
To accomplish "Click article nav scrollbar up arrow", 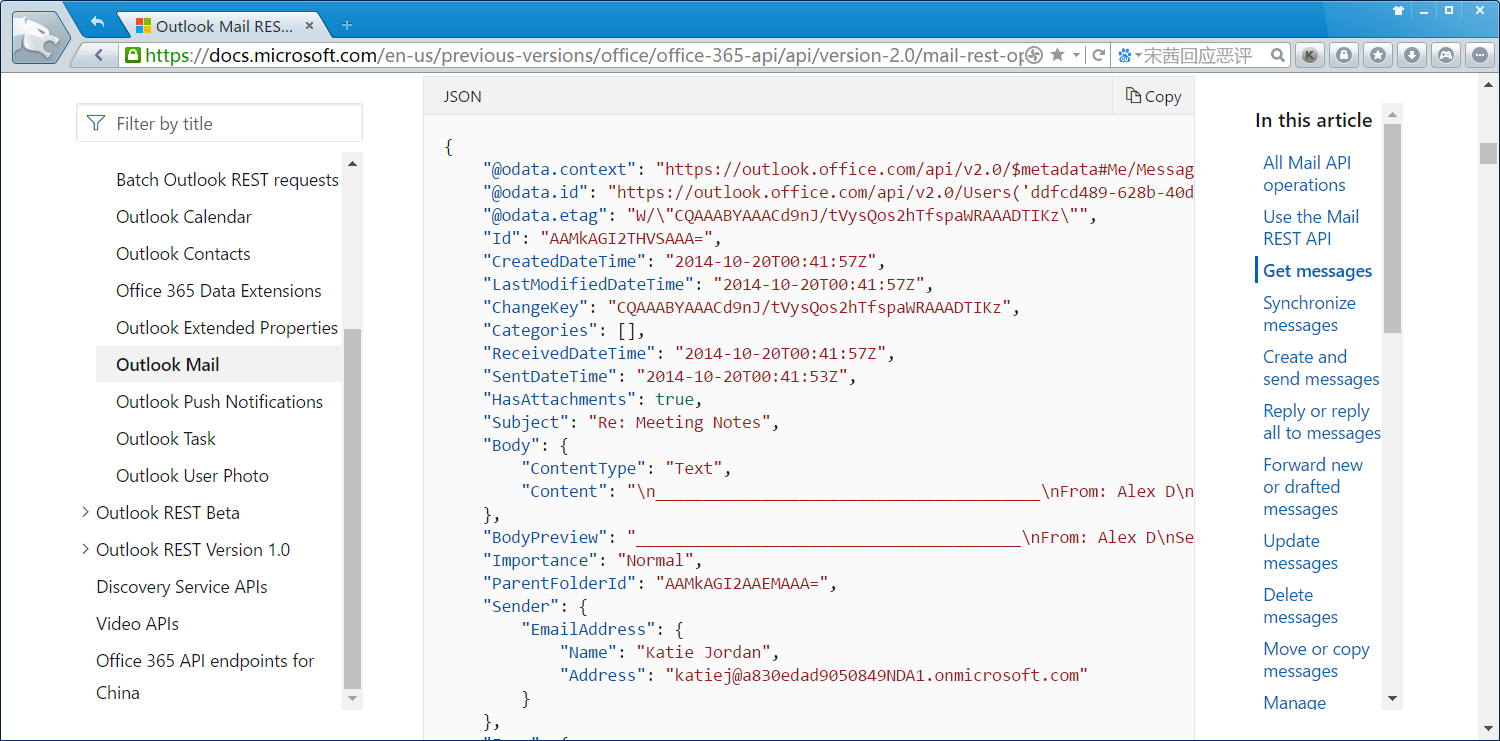I will (1392, 116).
